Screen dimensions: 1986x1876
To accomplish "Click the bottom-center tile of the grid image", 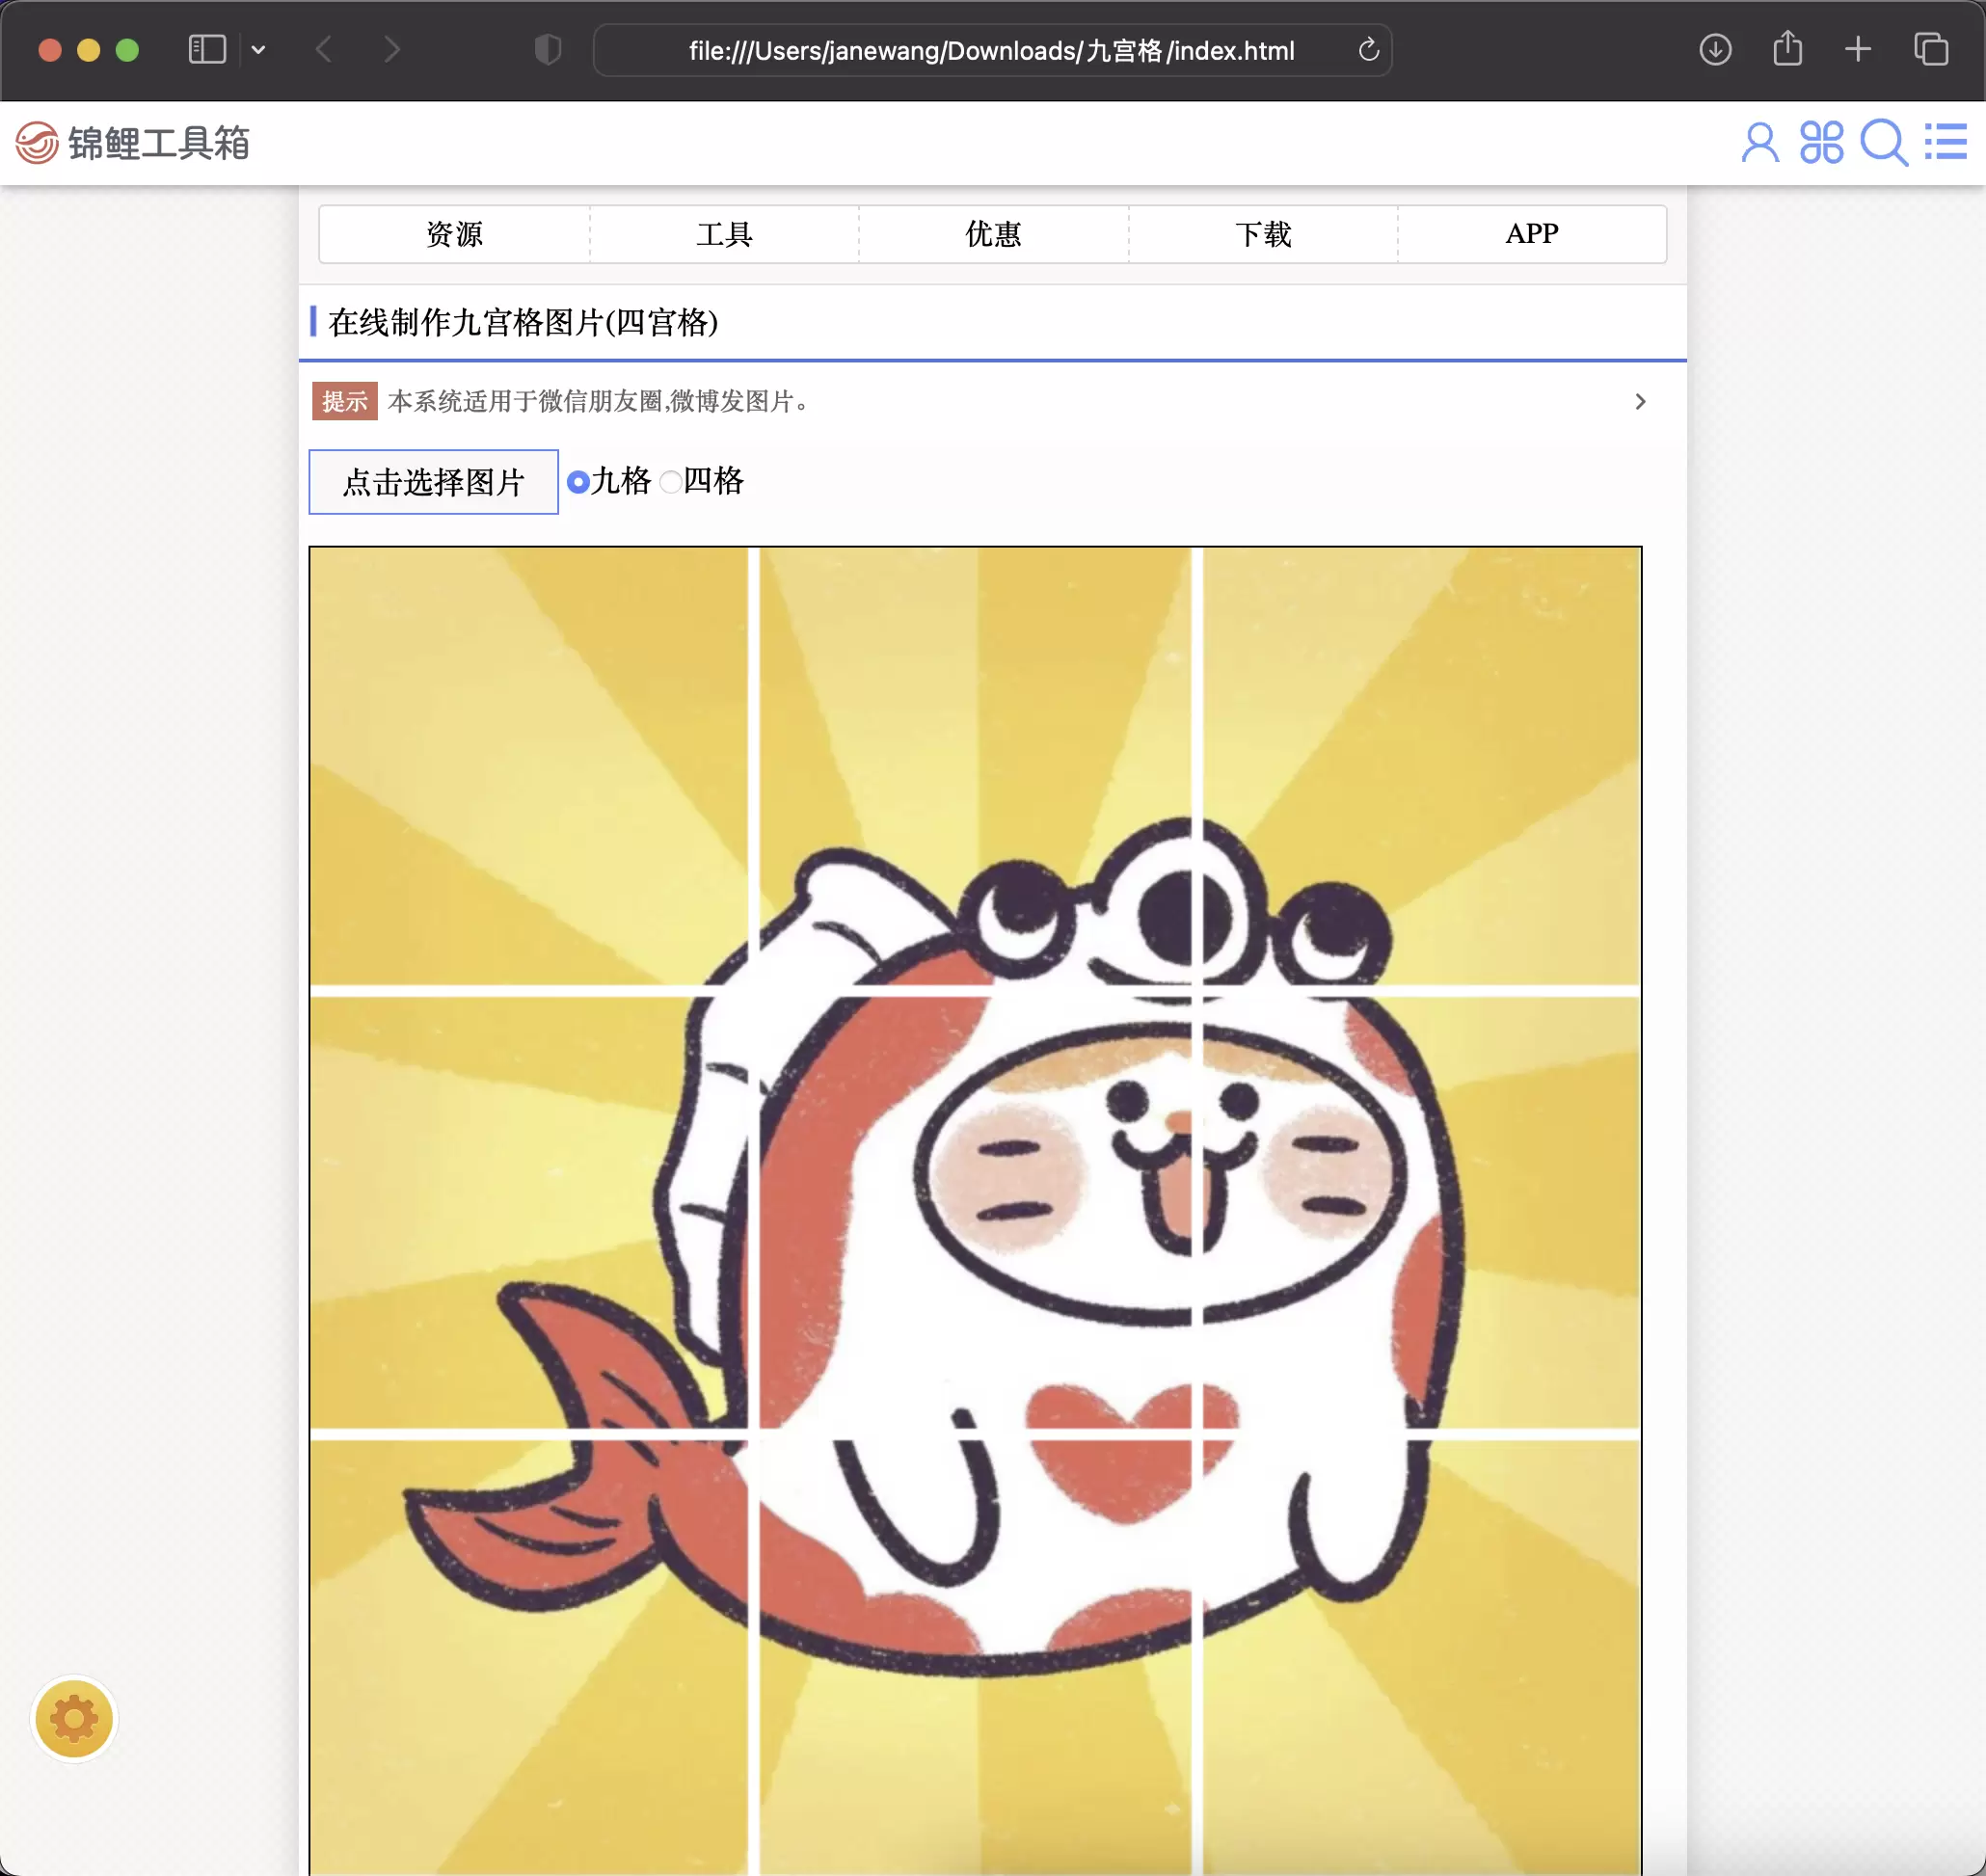I will 975,1657.
